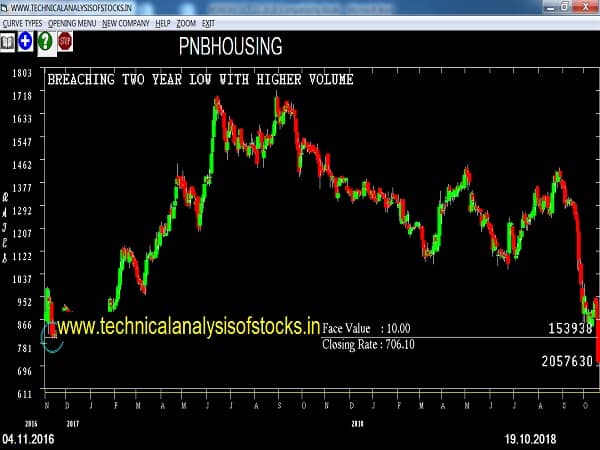Click the PNBHOUSING stock title
The height and width of the screenshot is (450, 600).
pos(230,46)
